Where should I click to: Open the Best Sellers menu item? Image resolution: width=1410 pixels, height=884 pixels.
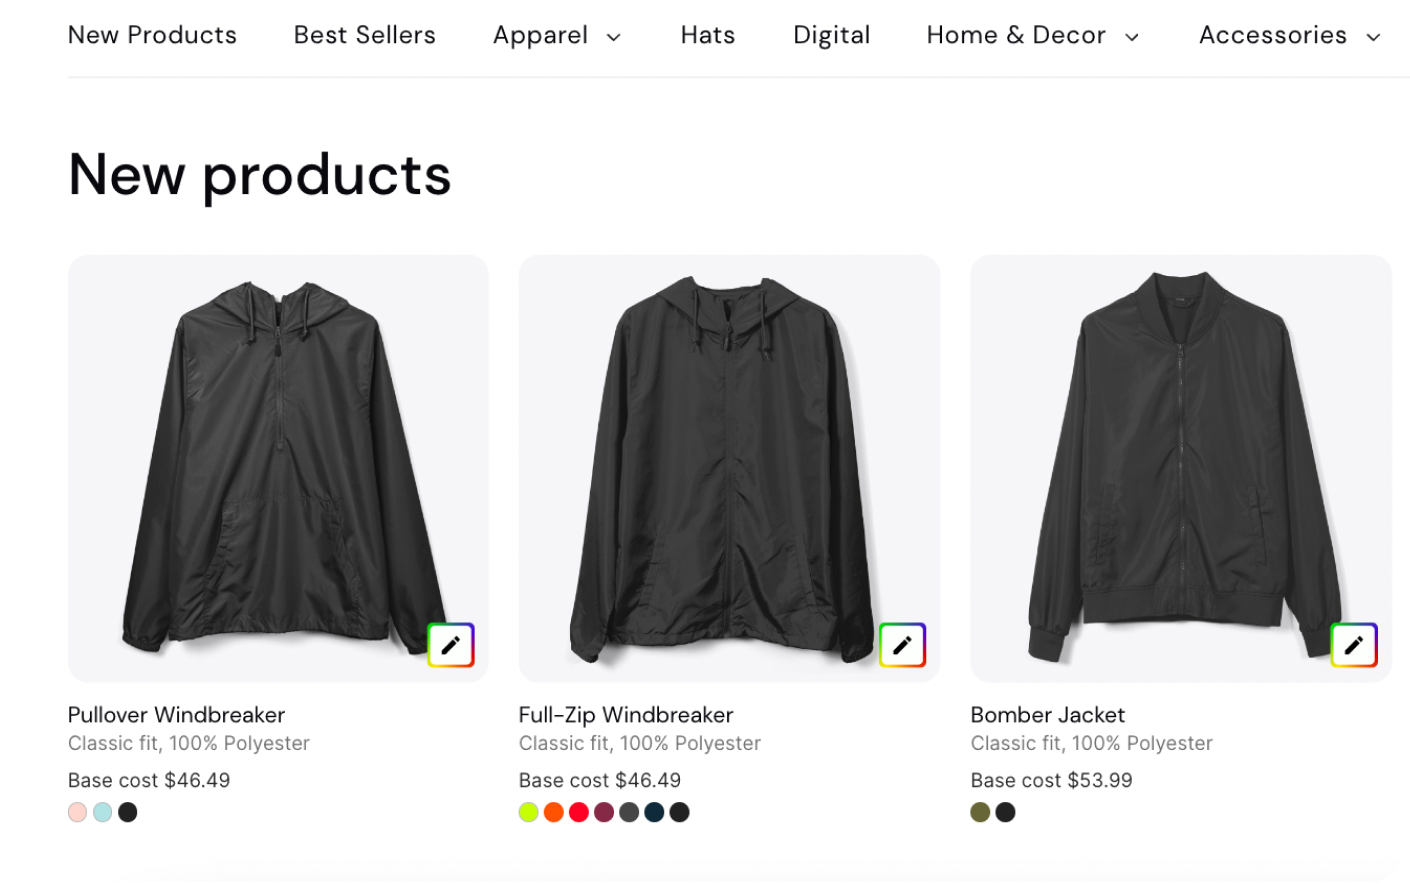click(x=364, y=35)
